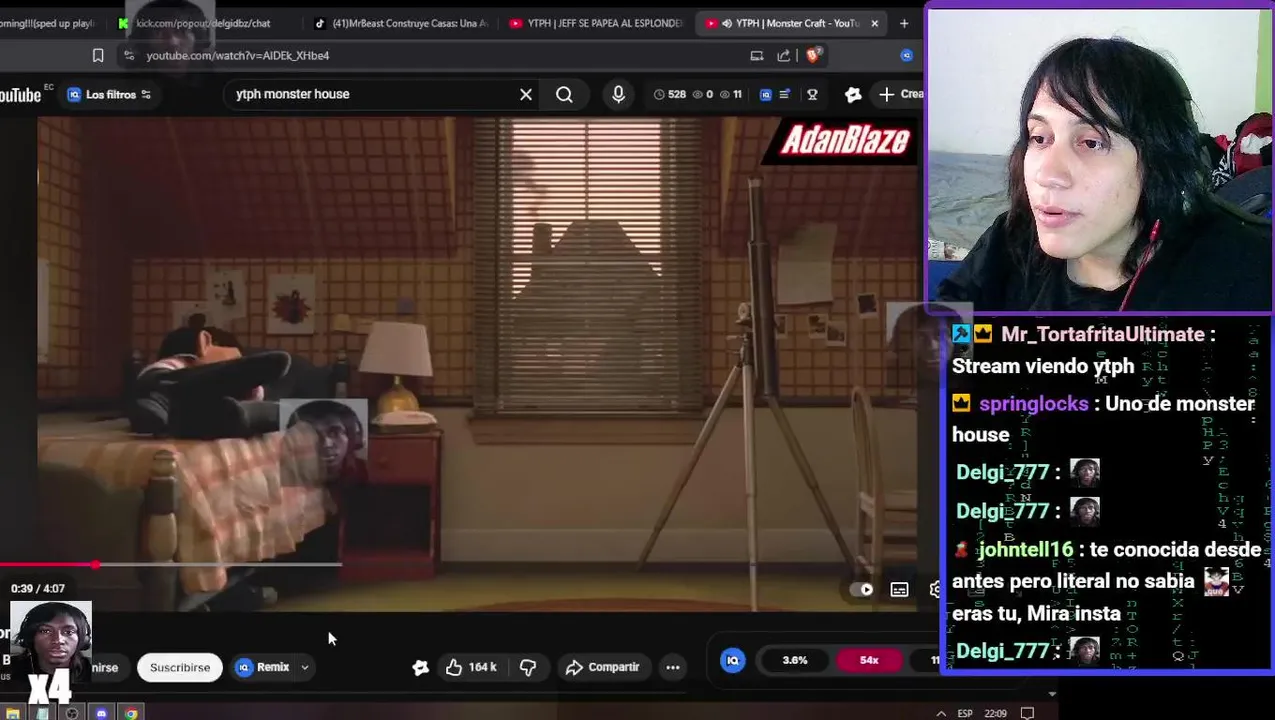This screenshot has height=720, width=1275.
Task: Click the share page icon in address bar
Action: click(x=784, y=56)
